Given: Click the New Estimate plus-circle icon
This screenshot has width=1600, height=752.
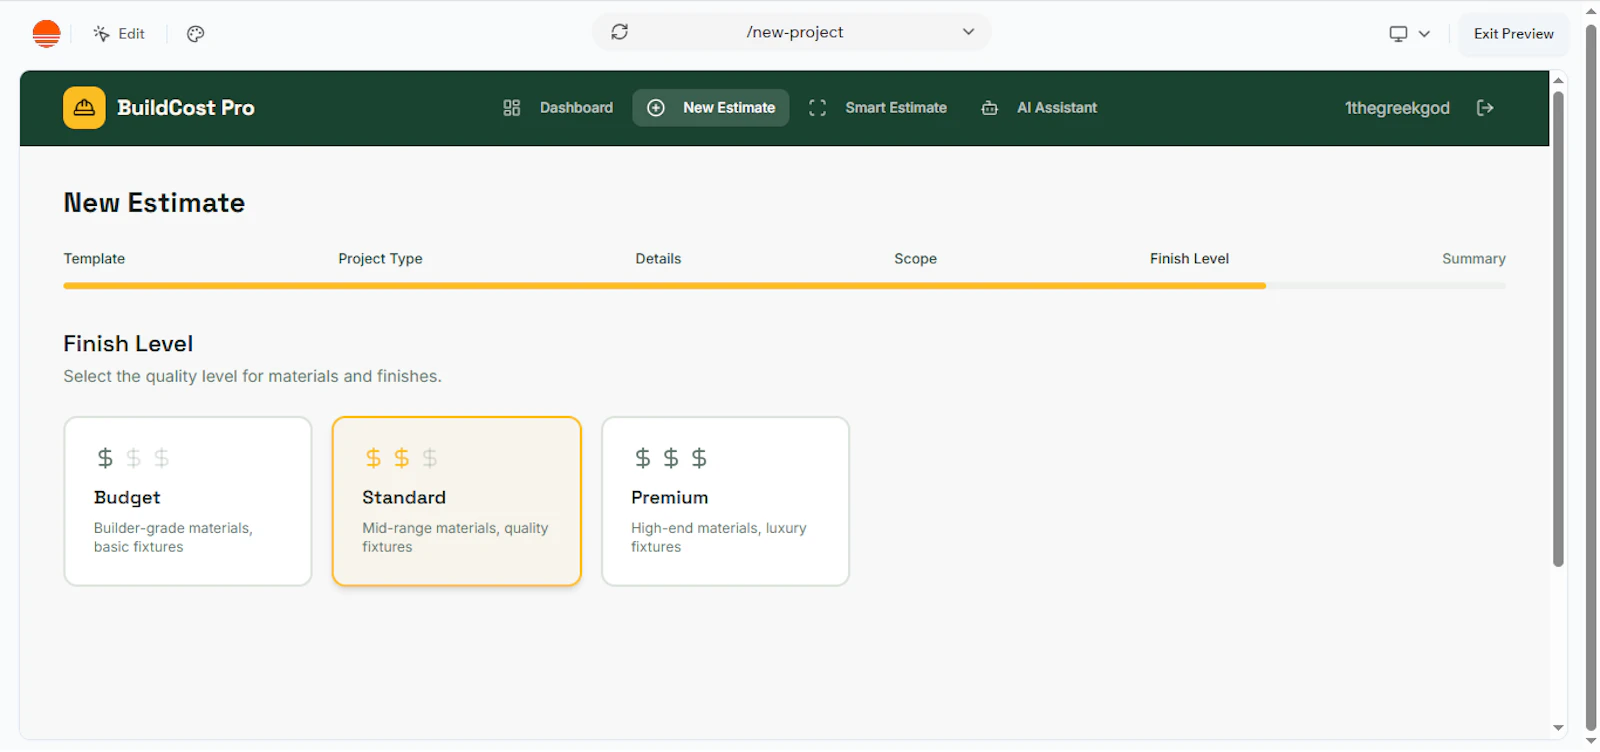Looking at the screenshot, I should pos(656,108).
